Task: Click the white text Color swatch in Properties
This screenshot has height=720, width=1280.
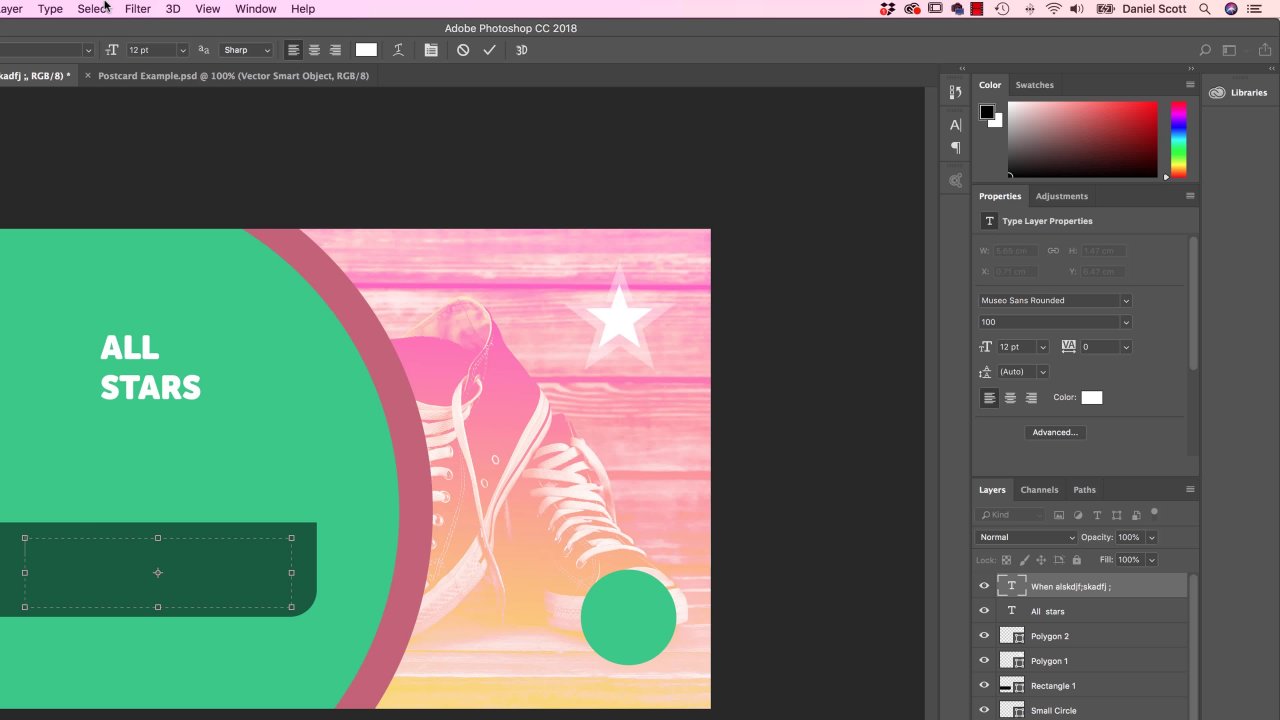Action: point(1091,398)
